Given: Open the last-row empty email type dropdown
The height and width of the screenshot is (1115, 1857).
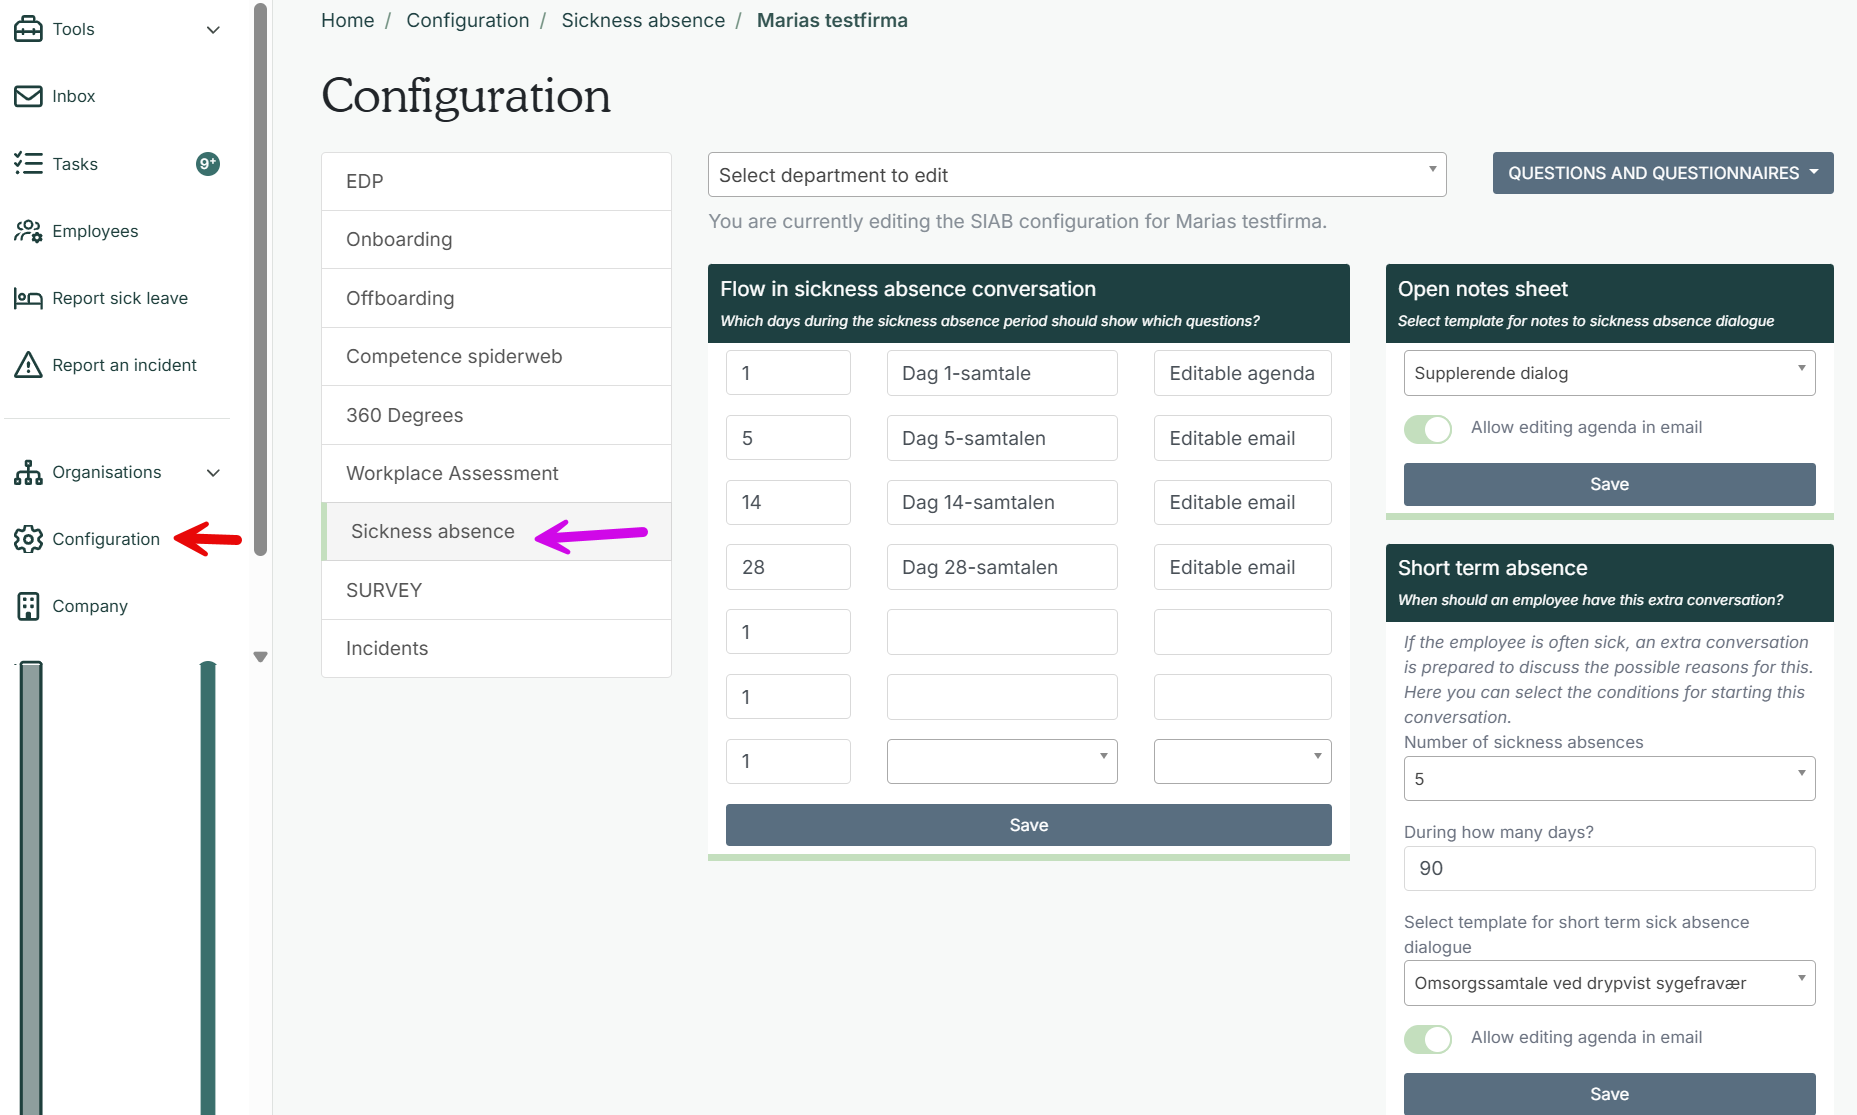Looking at the screenshot, I should (x=1242, y=761).
